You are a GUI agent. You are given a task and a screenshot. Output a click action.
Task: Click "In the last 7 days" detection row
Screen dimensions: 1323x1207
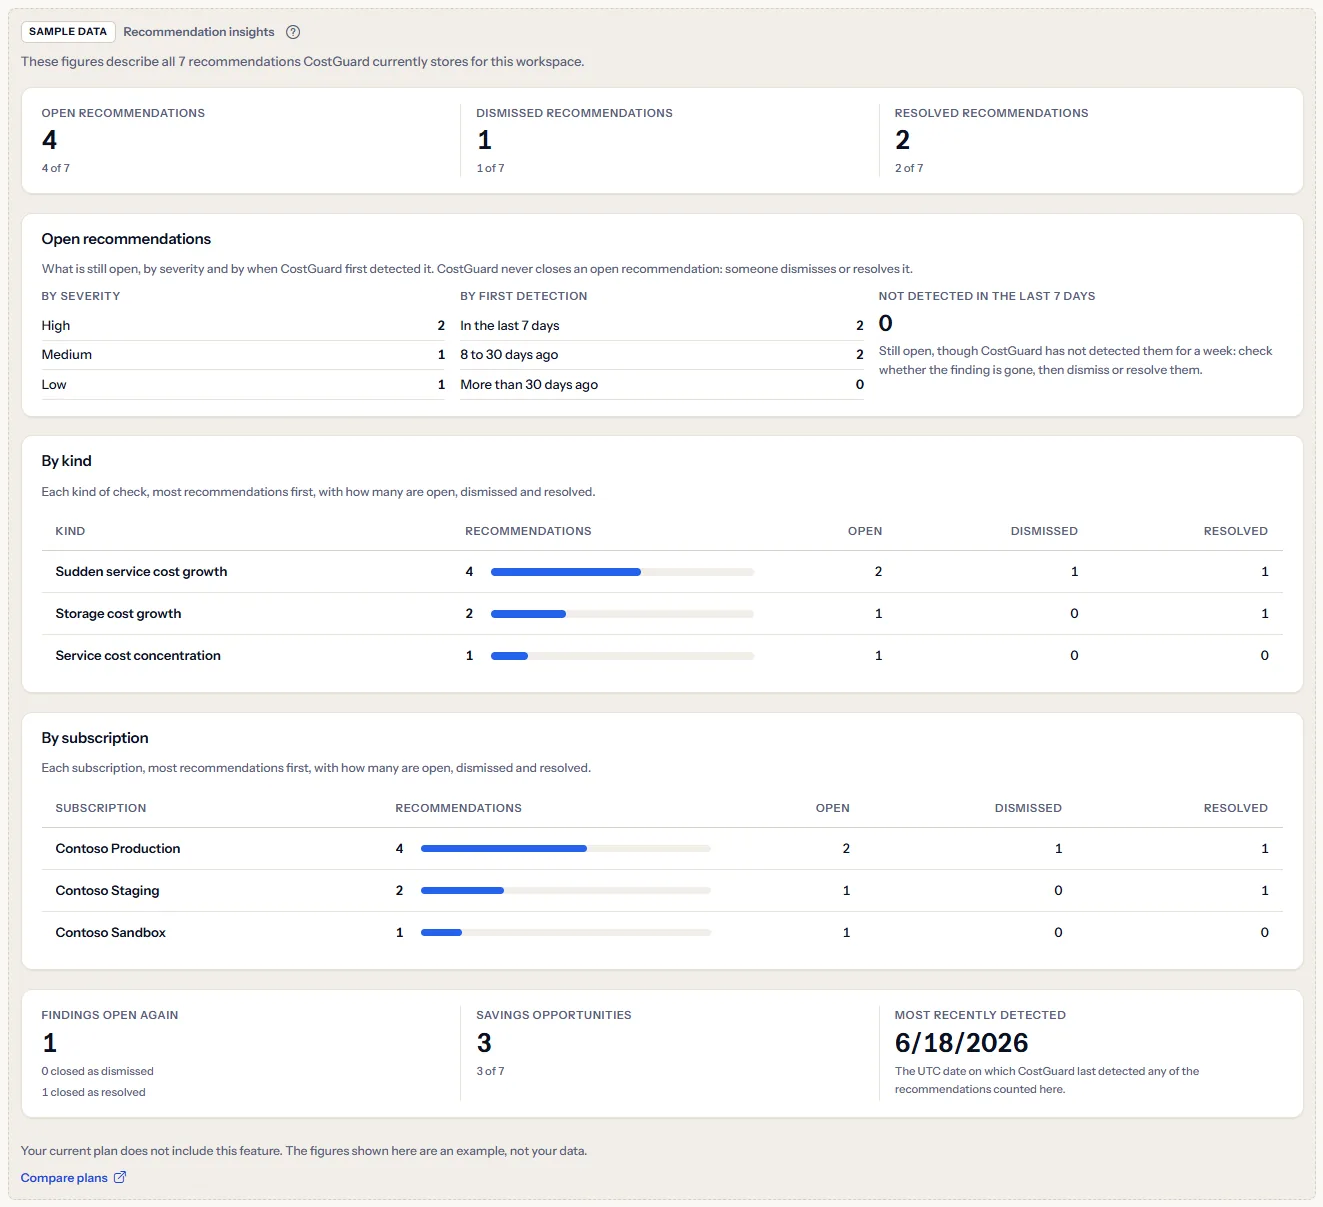(662, 326)
